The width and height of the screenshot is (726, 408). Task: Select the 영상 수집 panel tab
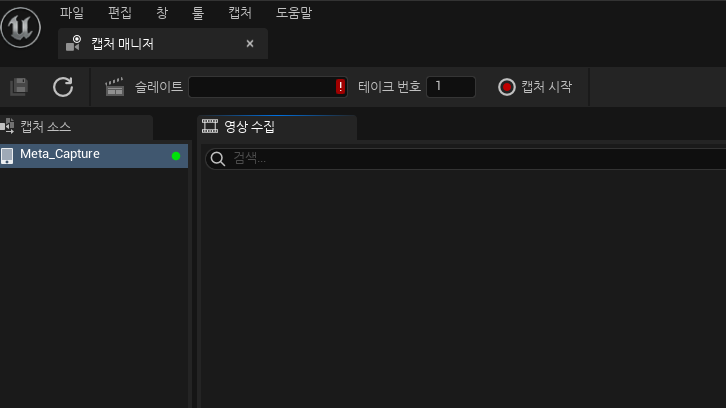click(277, 127)
